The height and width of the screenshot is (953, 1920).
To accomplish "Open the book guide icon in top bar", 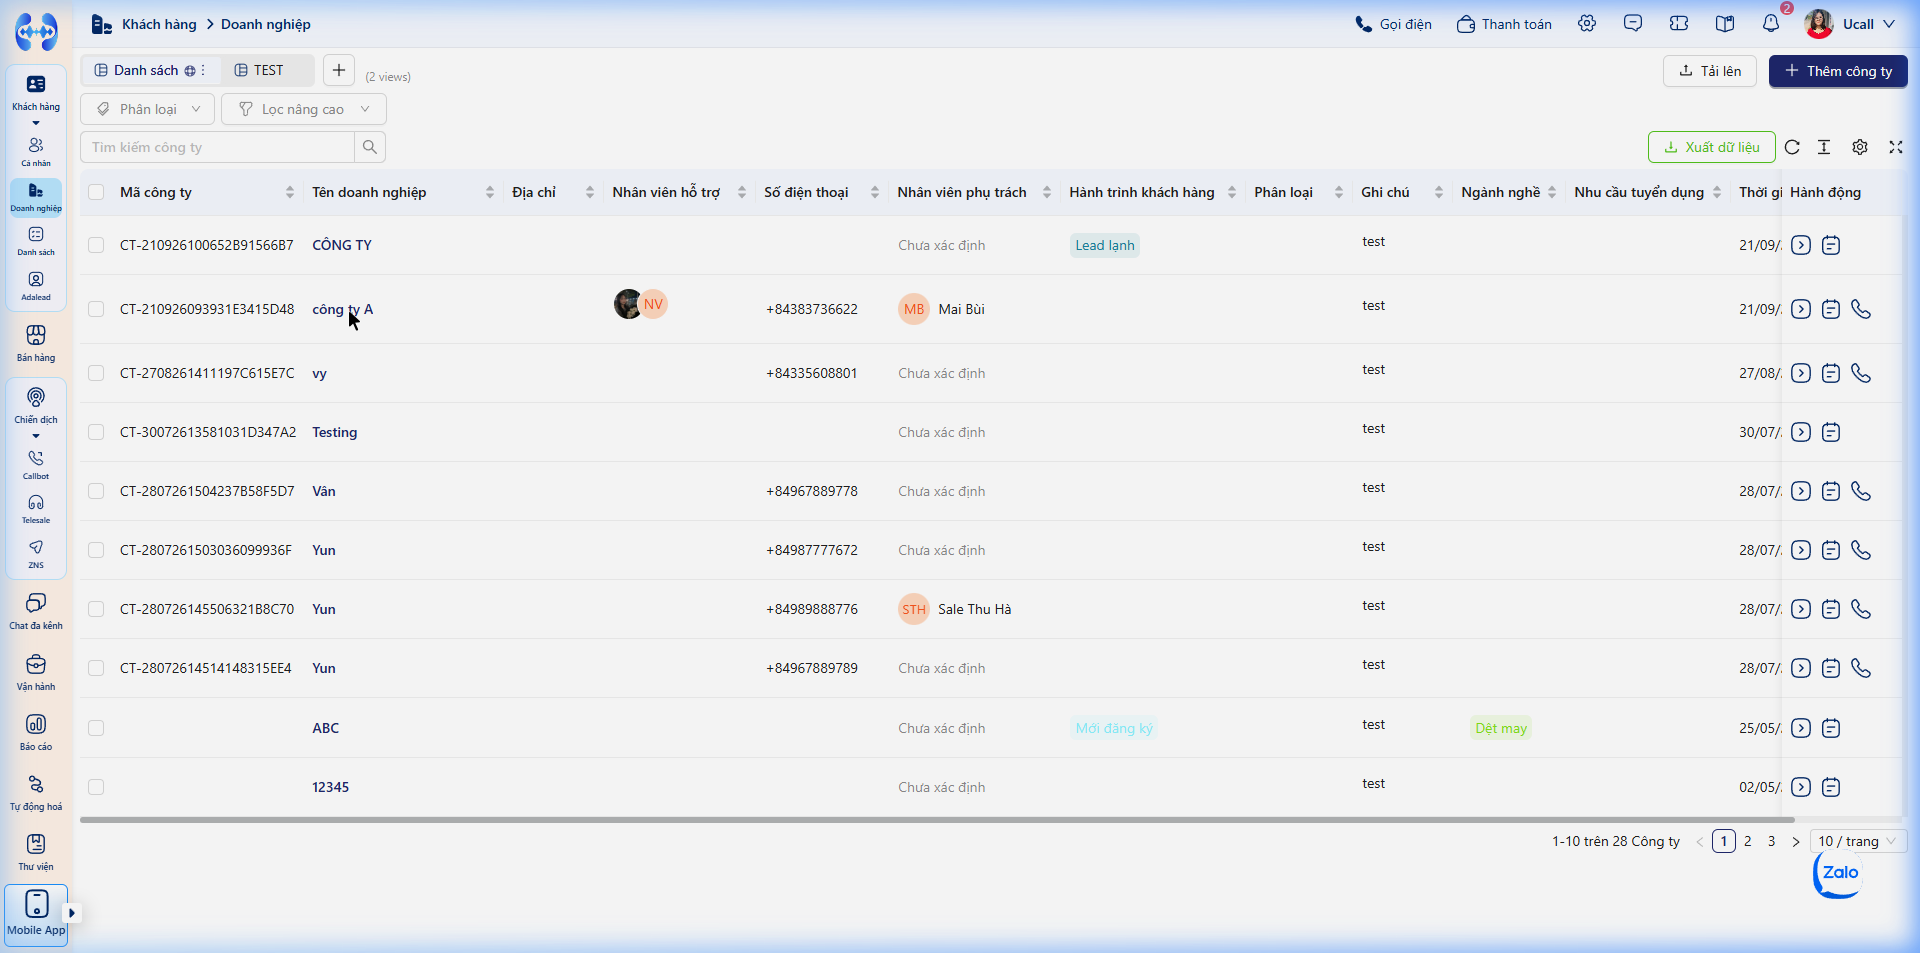I will point(1725,24).
